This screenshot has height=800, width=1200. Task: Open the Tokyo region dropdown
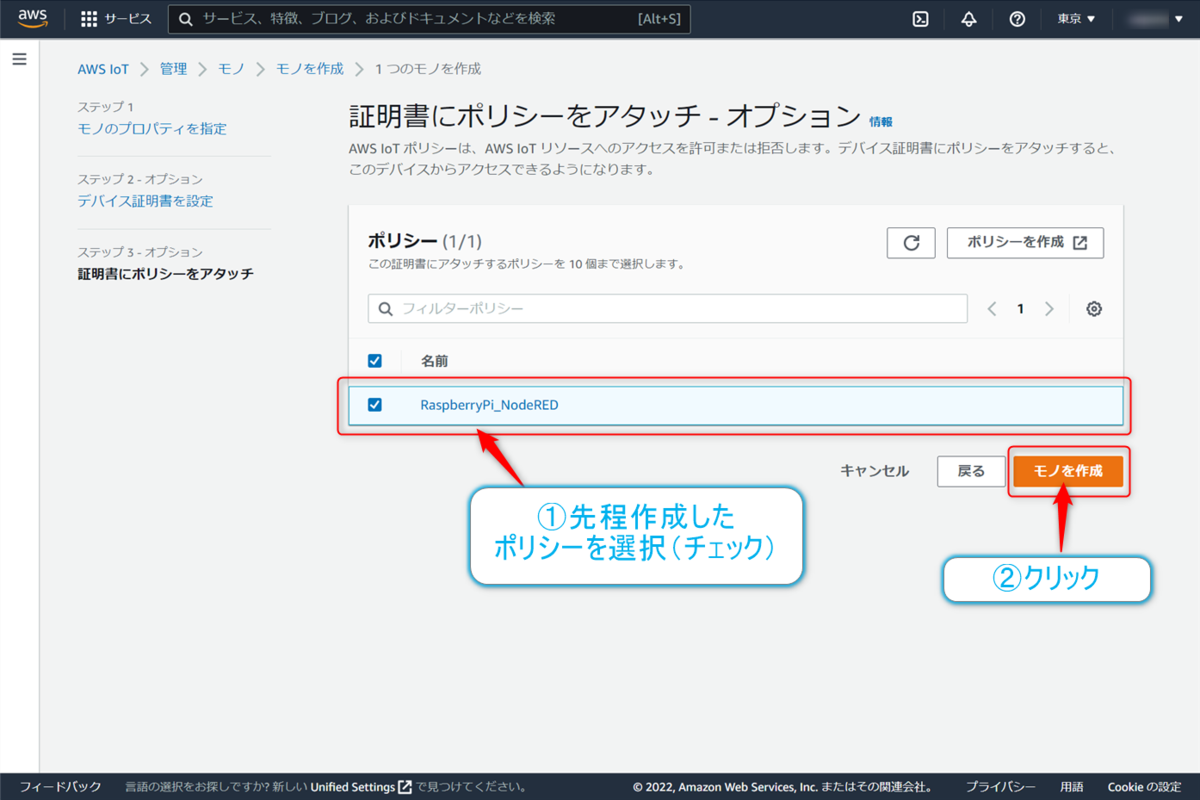pos(1076,19)
